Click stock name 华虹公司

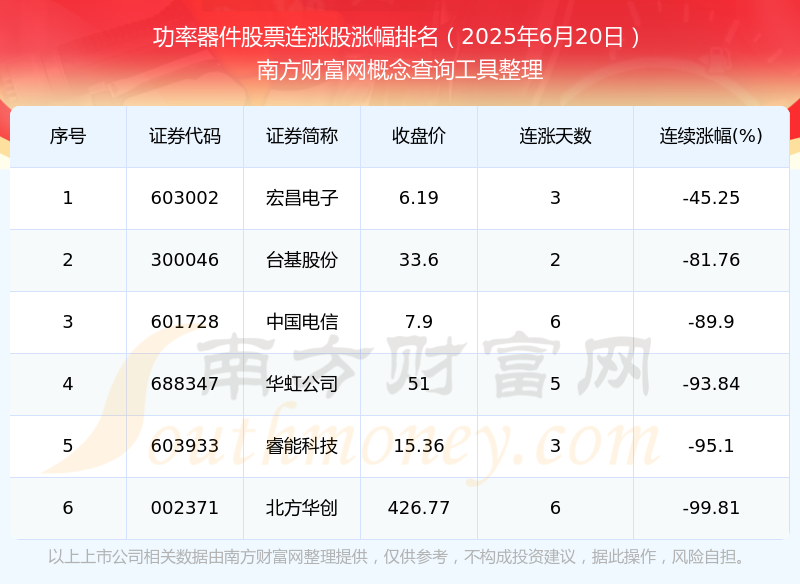(x=302, y=384)
